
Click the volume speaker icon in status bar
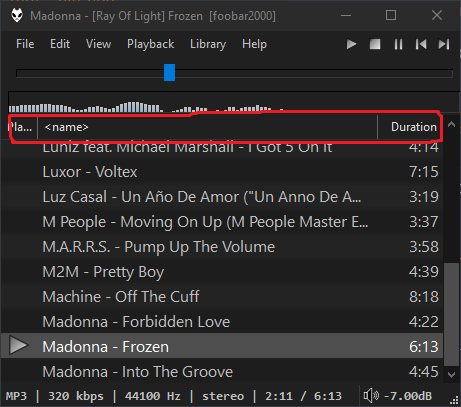pyautogui.click(x=371, y=396)
